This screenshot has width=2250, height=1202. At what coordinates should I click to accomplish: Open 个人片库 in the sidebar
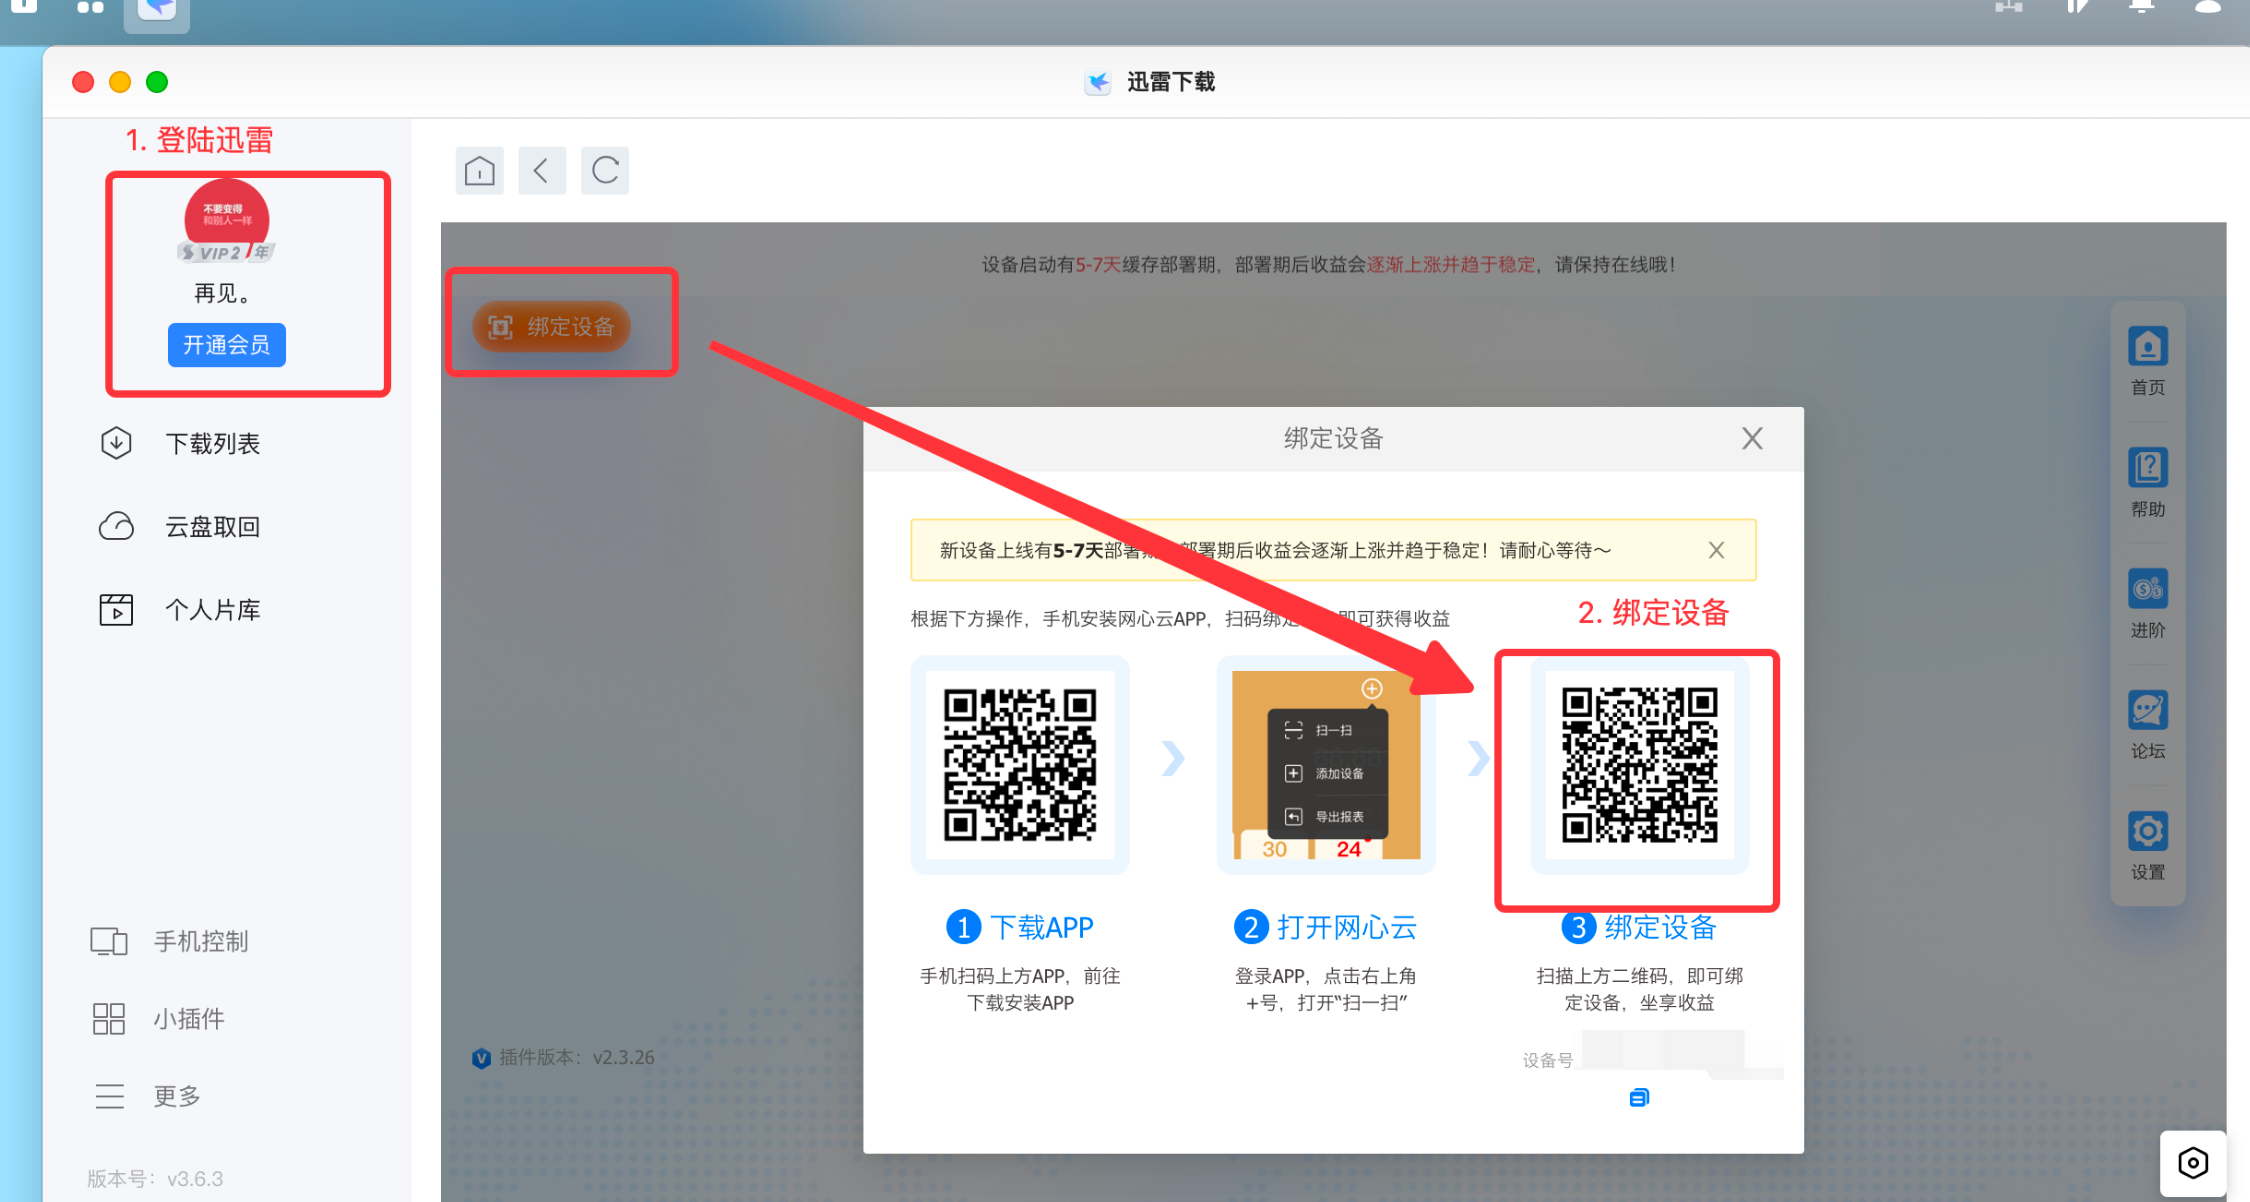(x=211, y=609)
